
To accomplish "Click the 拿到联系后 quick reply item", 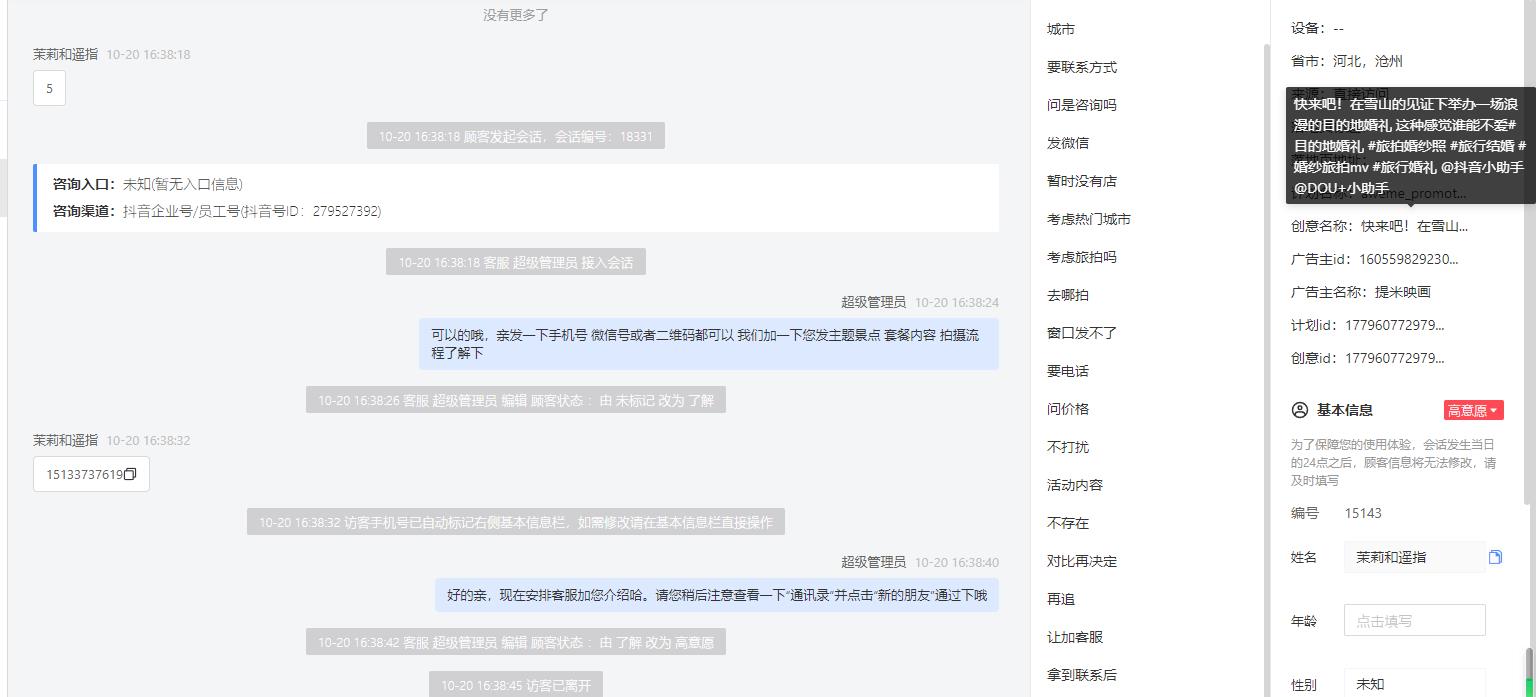I will pos(1082,675).
